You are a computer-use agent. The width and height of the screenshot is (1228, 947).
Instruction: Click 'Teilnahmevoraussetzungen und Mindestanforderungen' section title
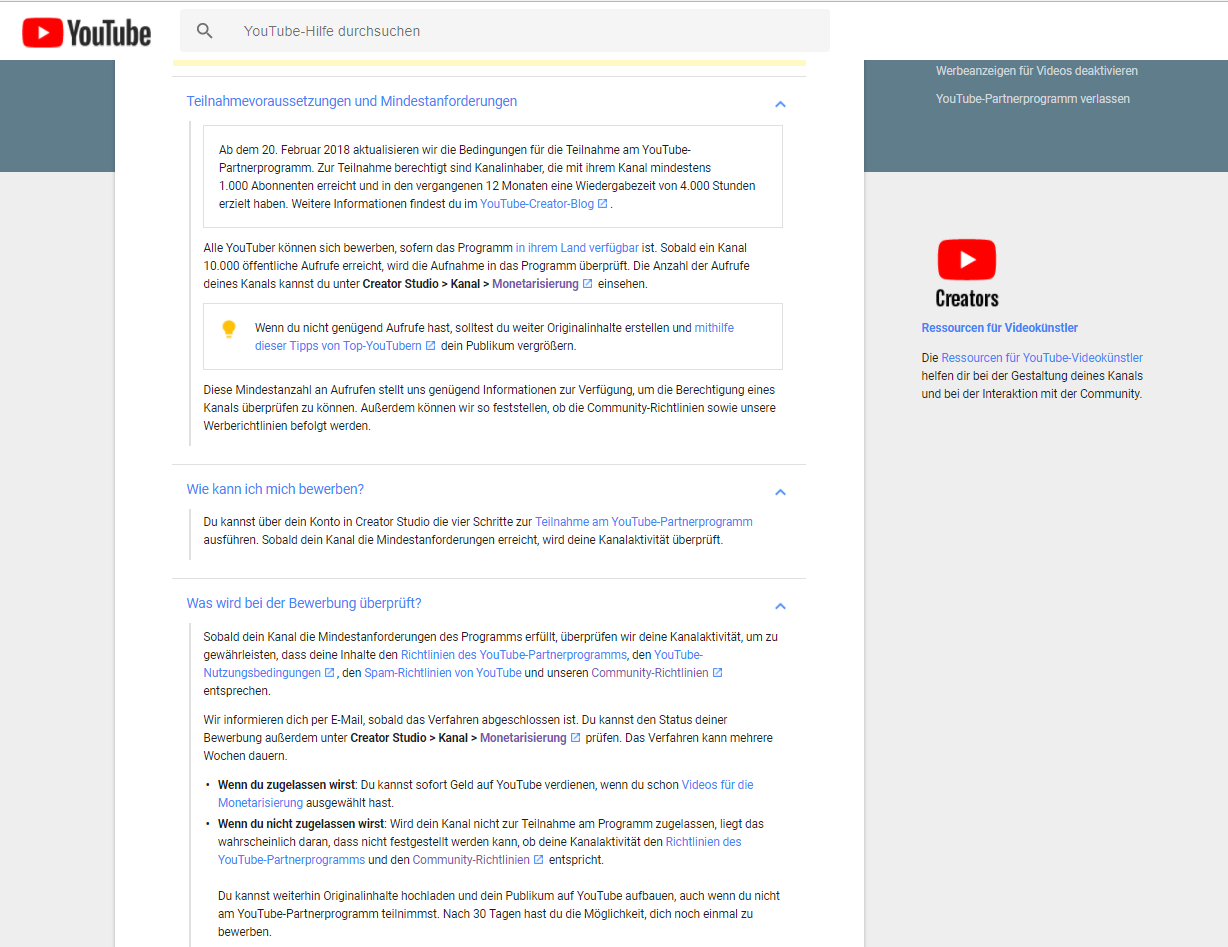pos(351,101)
